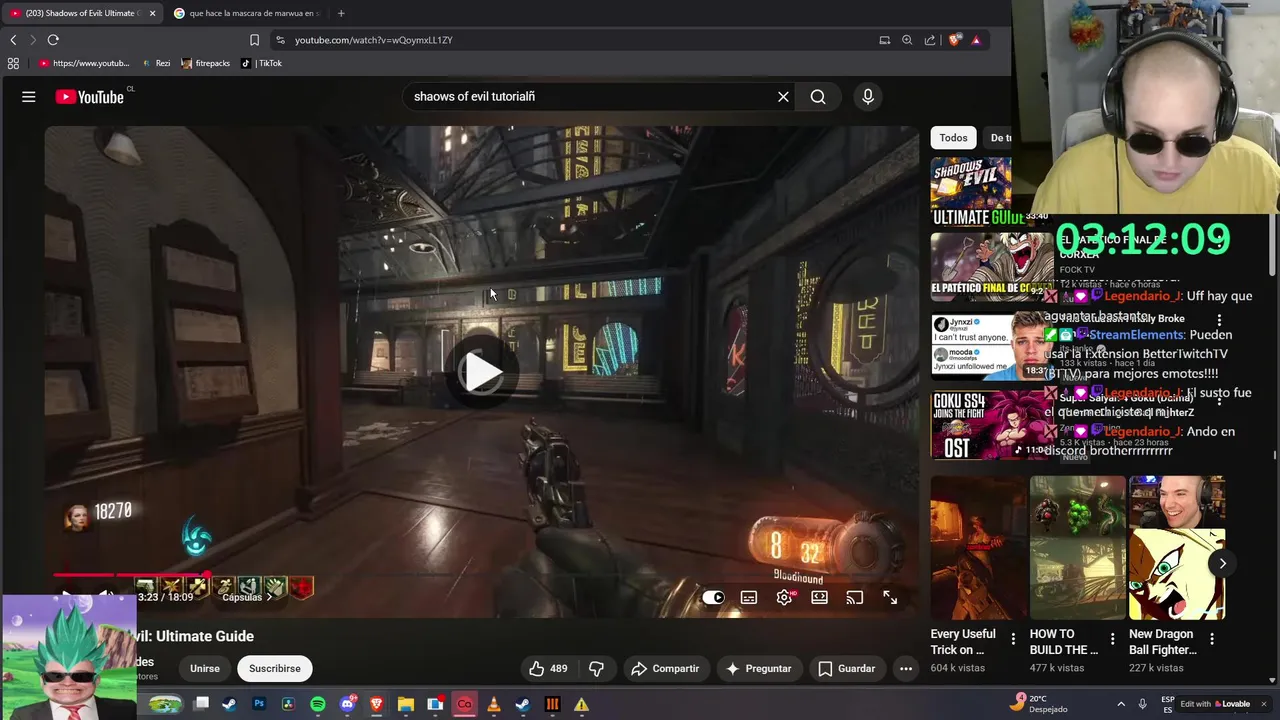Click the Preguntar button
Viewport: 1280px width, 720px height.
coord(759,668)
